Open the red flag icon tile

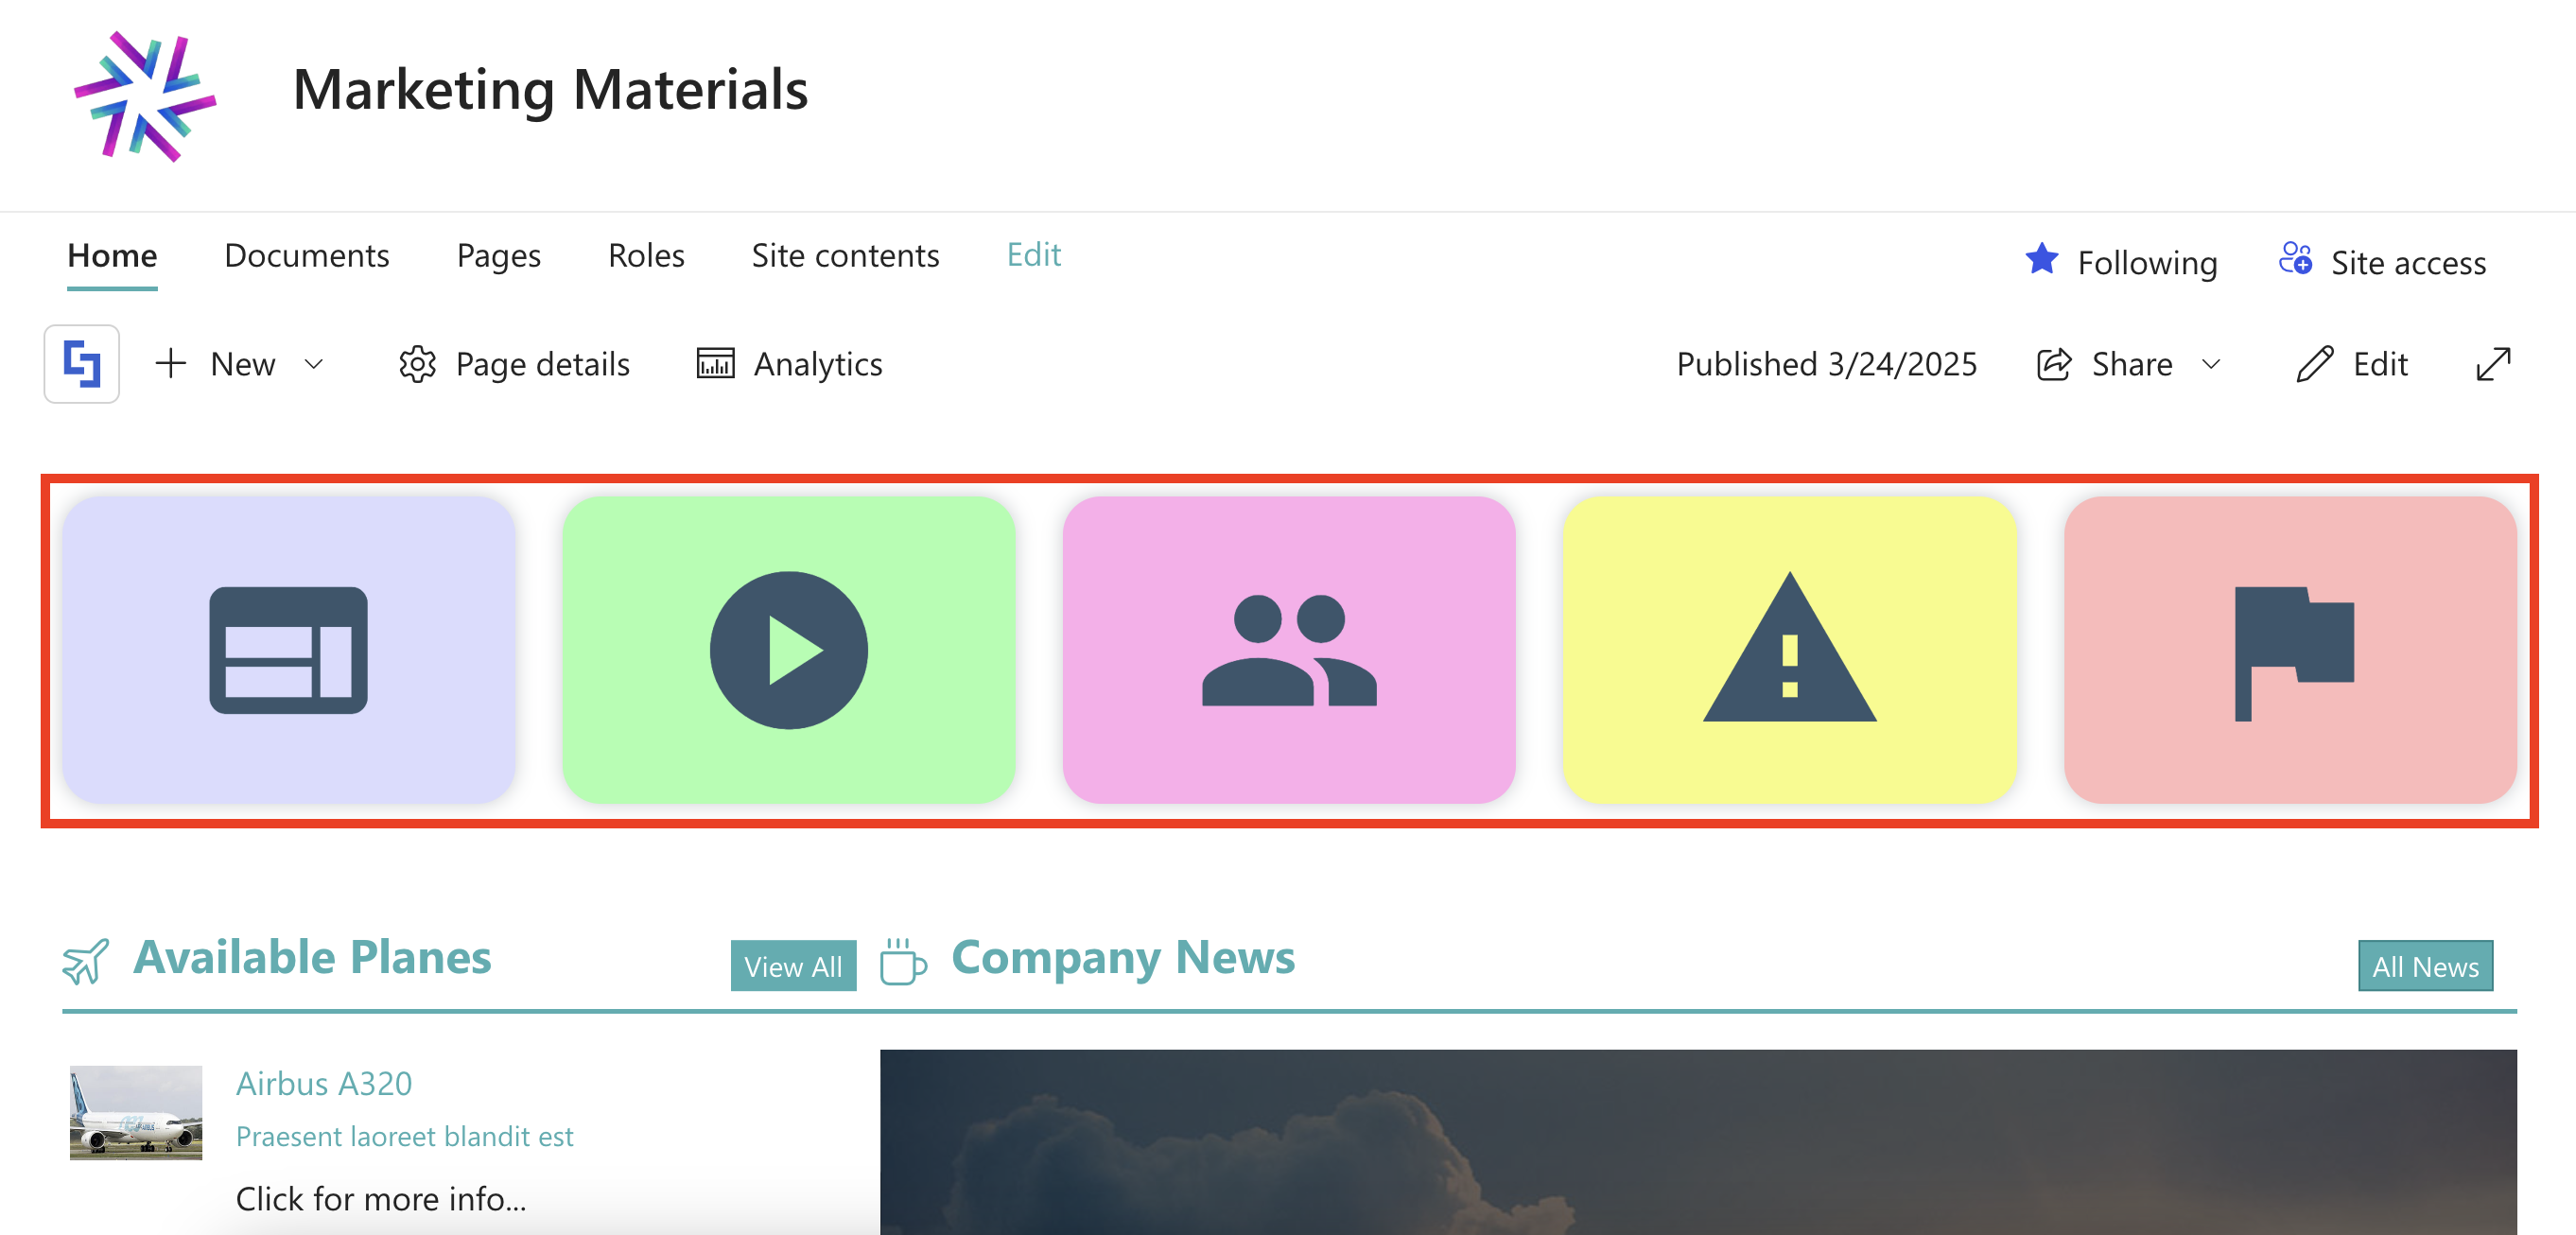click(x=2290, y=650)
